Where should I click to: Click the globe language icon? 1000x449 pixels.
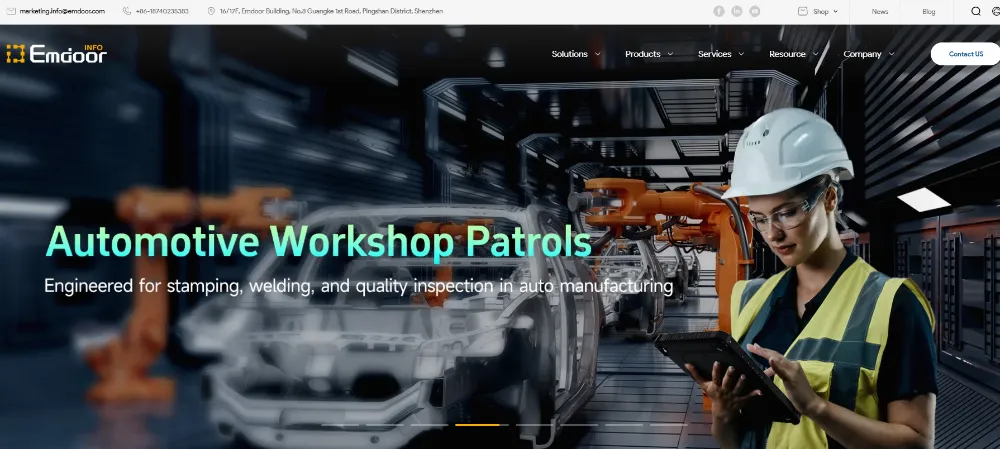pos(995,11)
